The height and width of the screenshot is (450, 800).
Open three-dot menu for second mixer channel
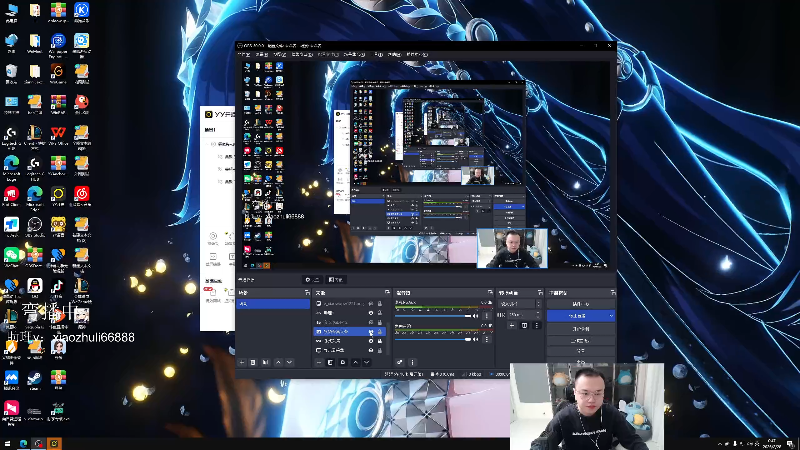(487, 339)
